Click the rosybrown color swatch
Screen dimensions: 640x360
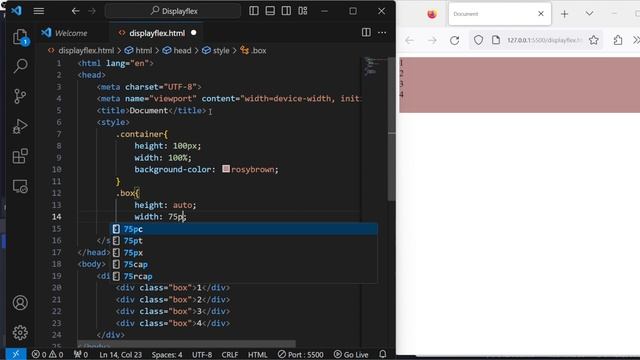click(226, 169)
